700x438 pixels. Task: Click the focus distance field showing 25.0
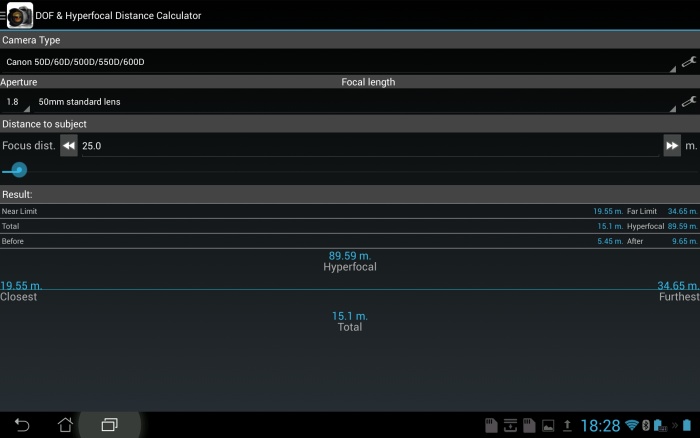[370, 146]
